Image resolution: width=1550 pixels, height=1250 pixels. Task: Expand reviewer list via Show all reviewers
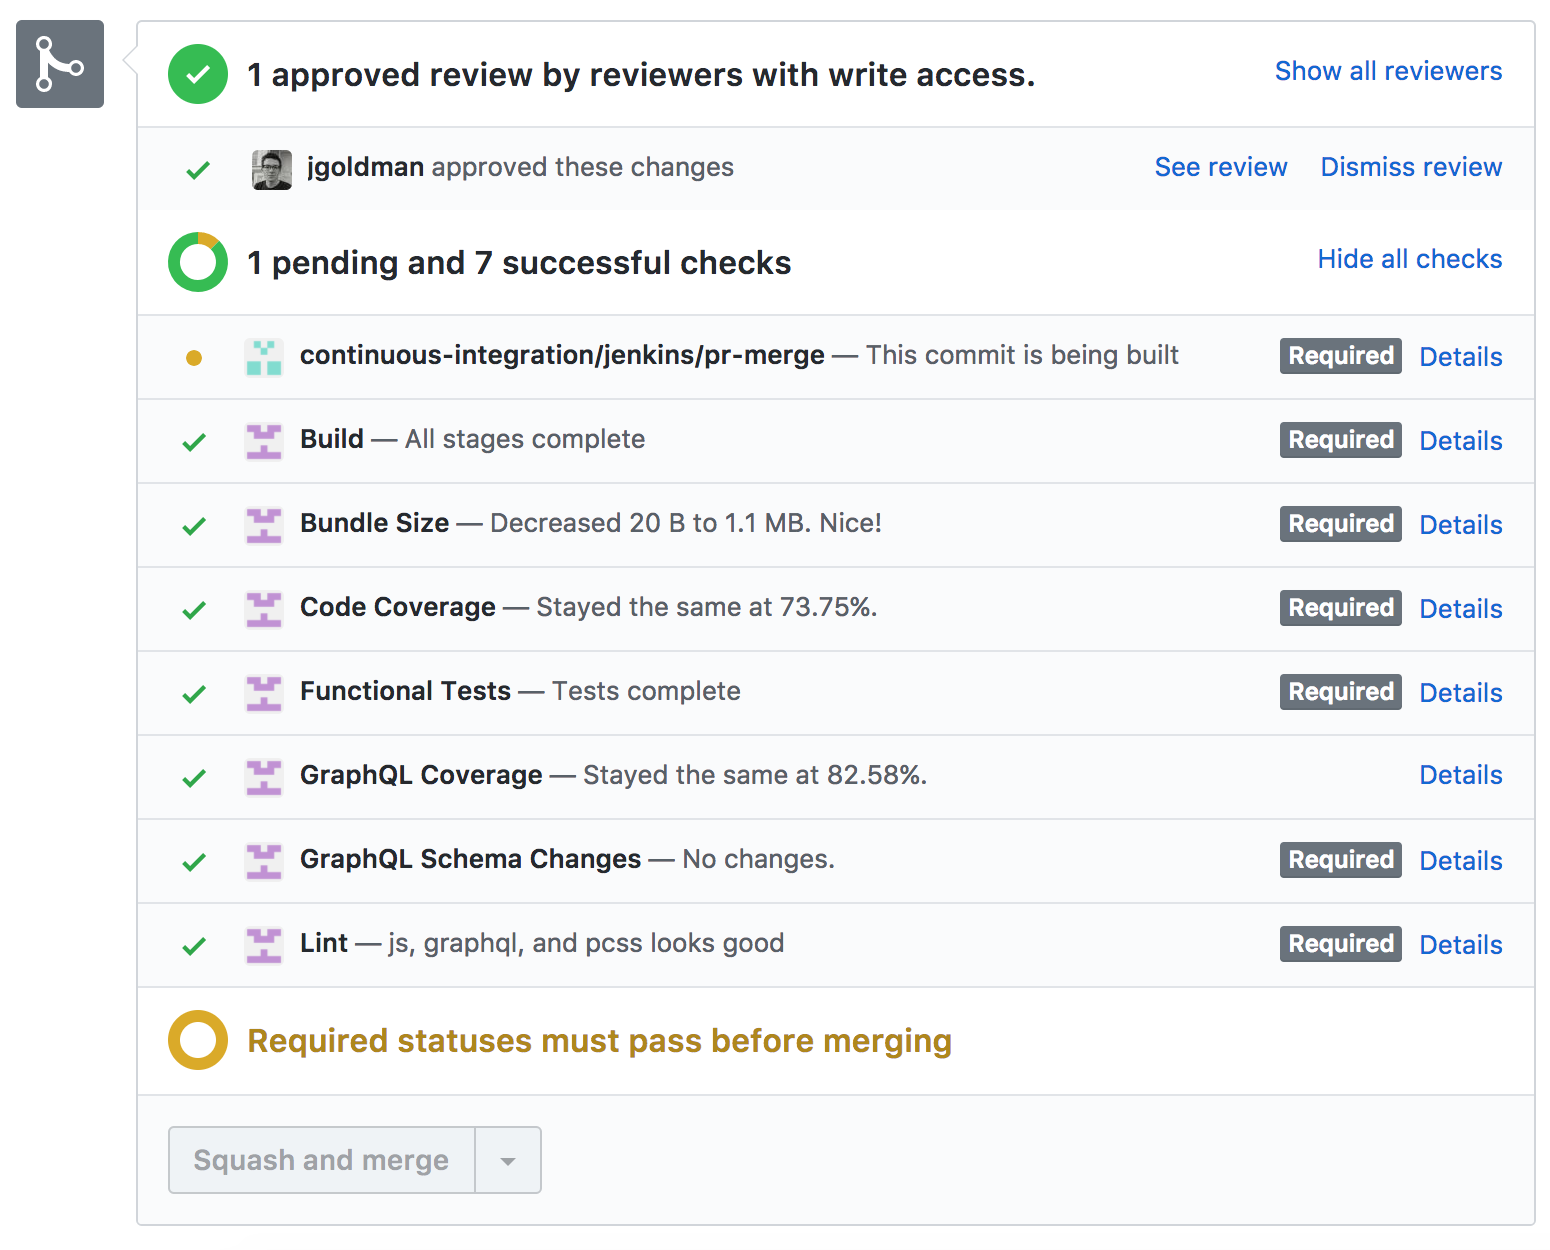(x=1387, y=70)
